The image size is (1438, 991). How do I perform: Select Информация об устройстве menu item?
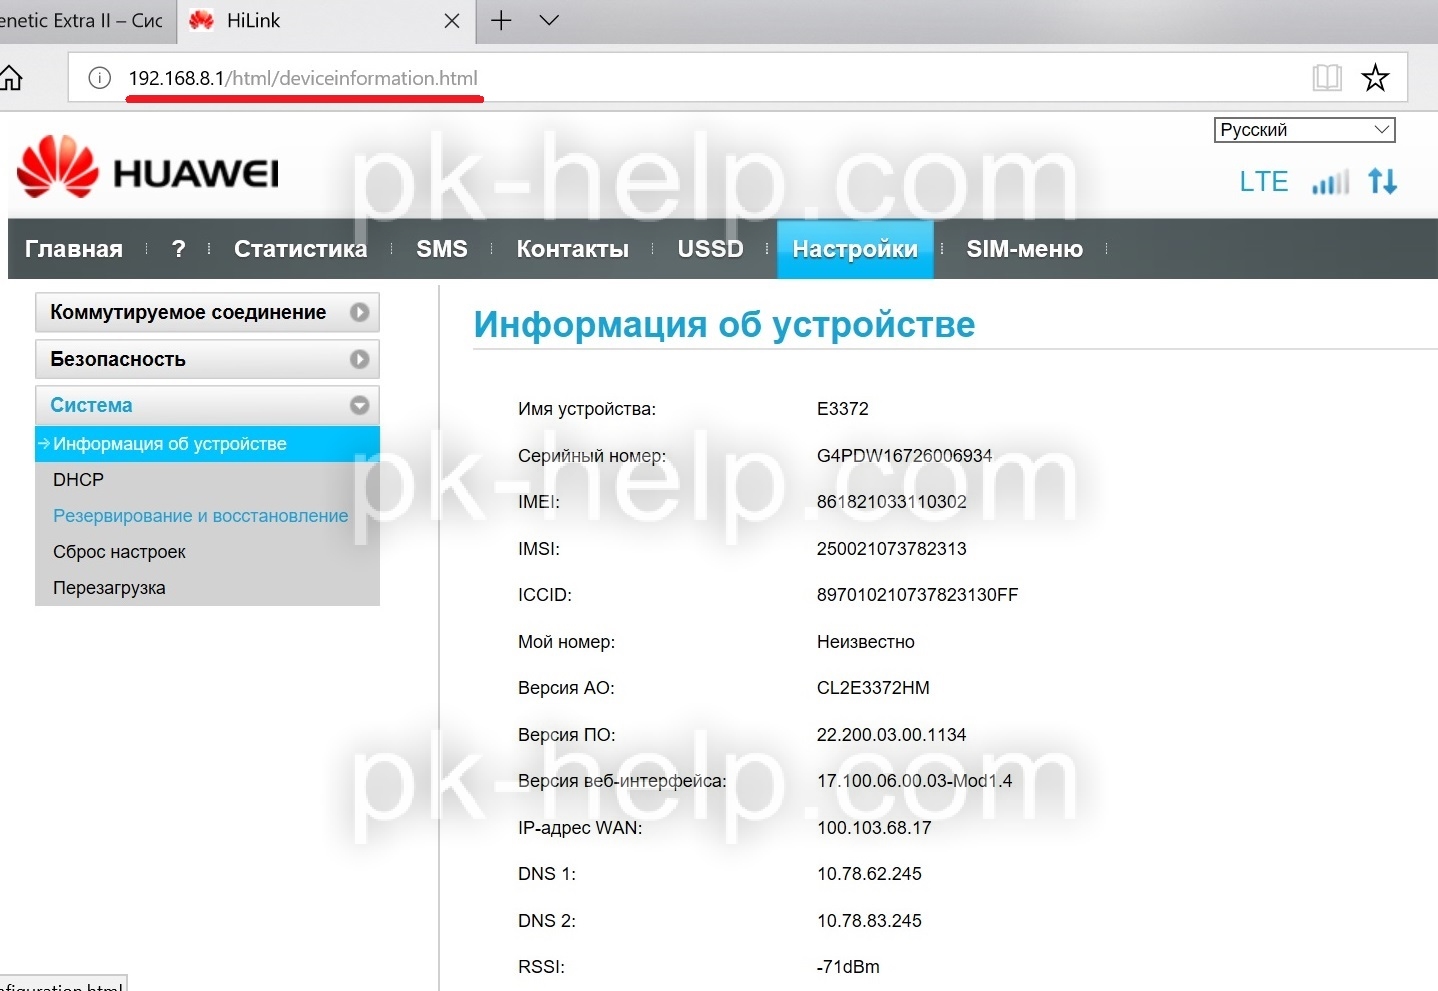click(x=207, y=444)
